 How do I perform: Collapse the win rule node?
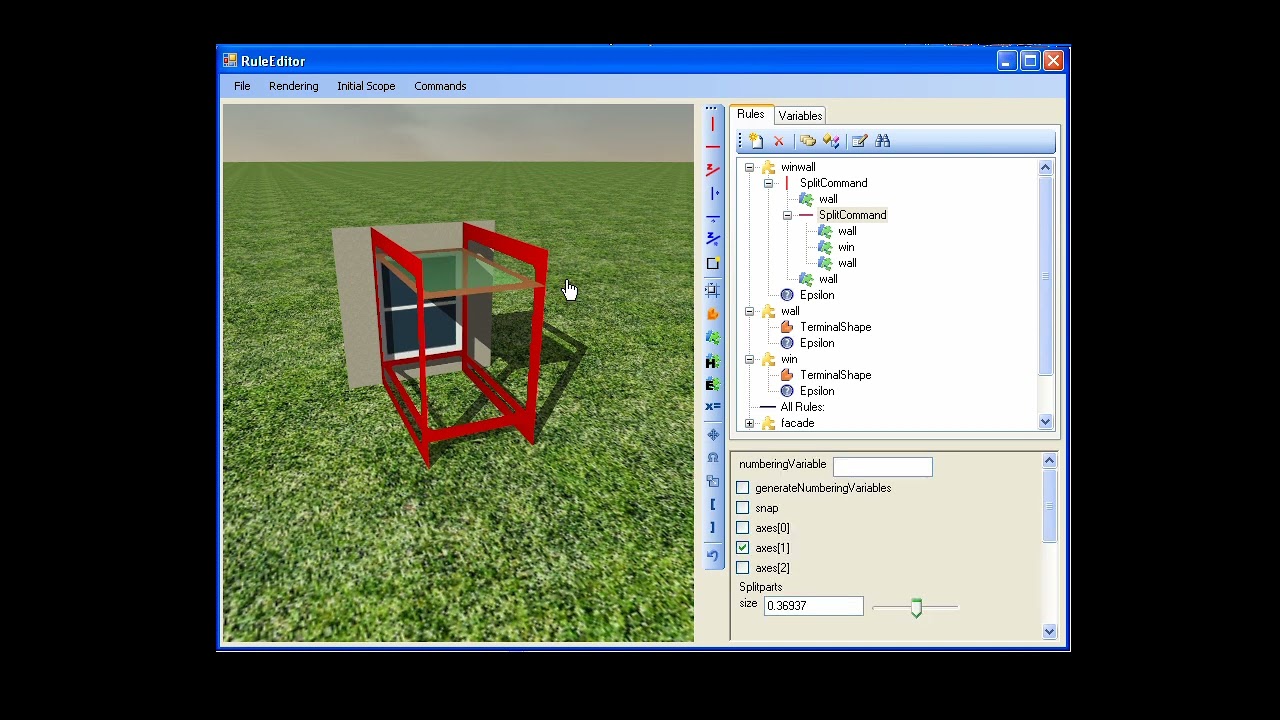click(x=749, y=359)
